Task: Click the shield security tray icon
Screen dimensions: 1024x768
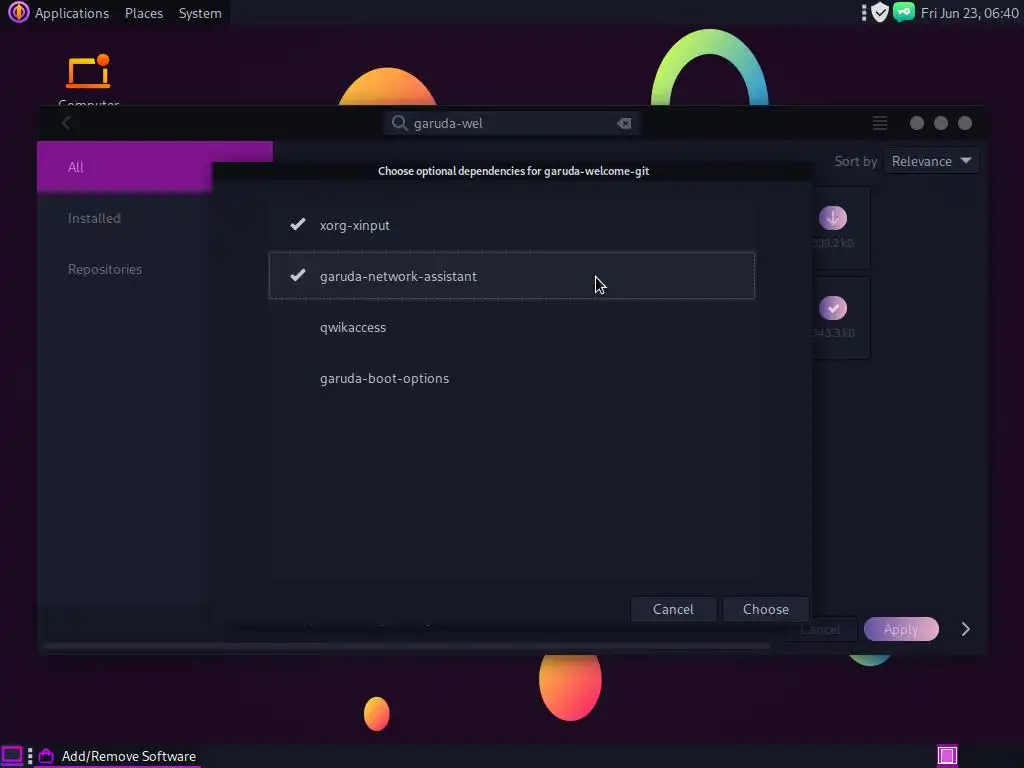Action: (880, 12)
